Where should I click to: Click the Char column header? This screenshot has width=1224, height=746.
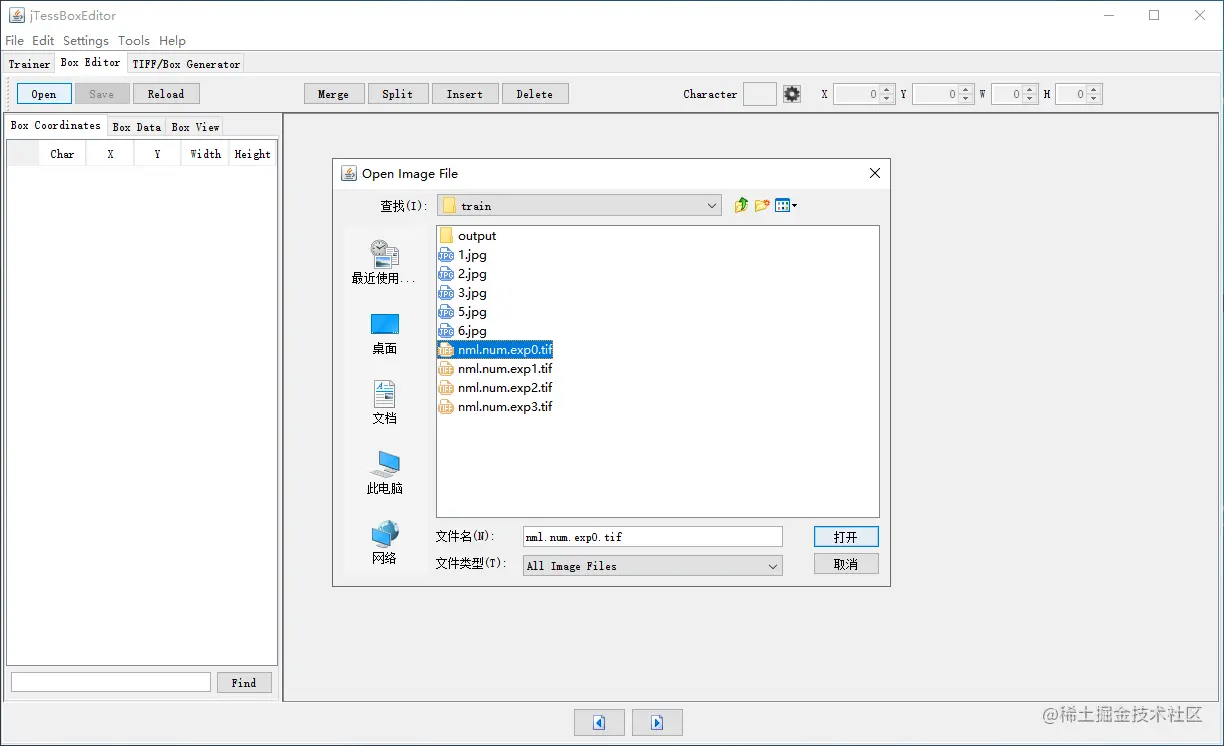pyautogui.click(x=62, y=154)
